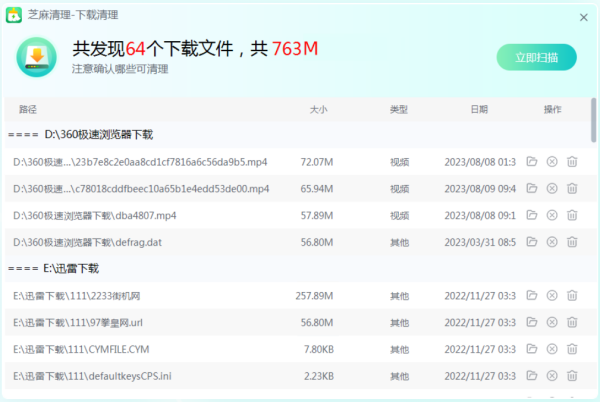The image size is (600, 402).
Task: Open folder for 23b7e8c2e0aa8cd1cf7816a6c56da9b5.mp4
Action: coord(532,161)
